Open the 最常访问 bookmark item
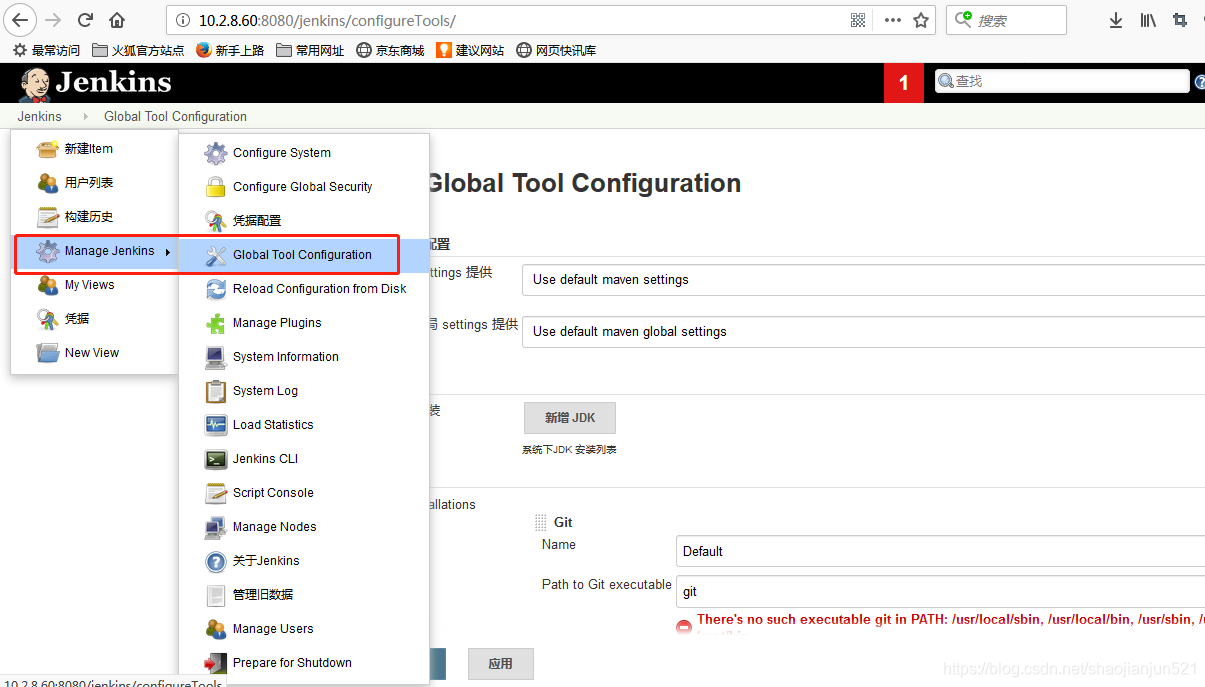 point(46,50)
